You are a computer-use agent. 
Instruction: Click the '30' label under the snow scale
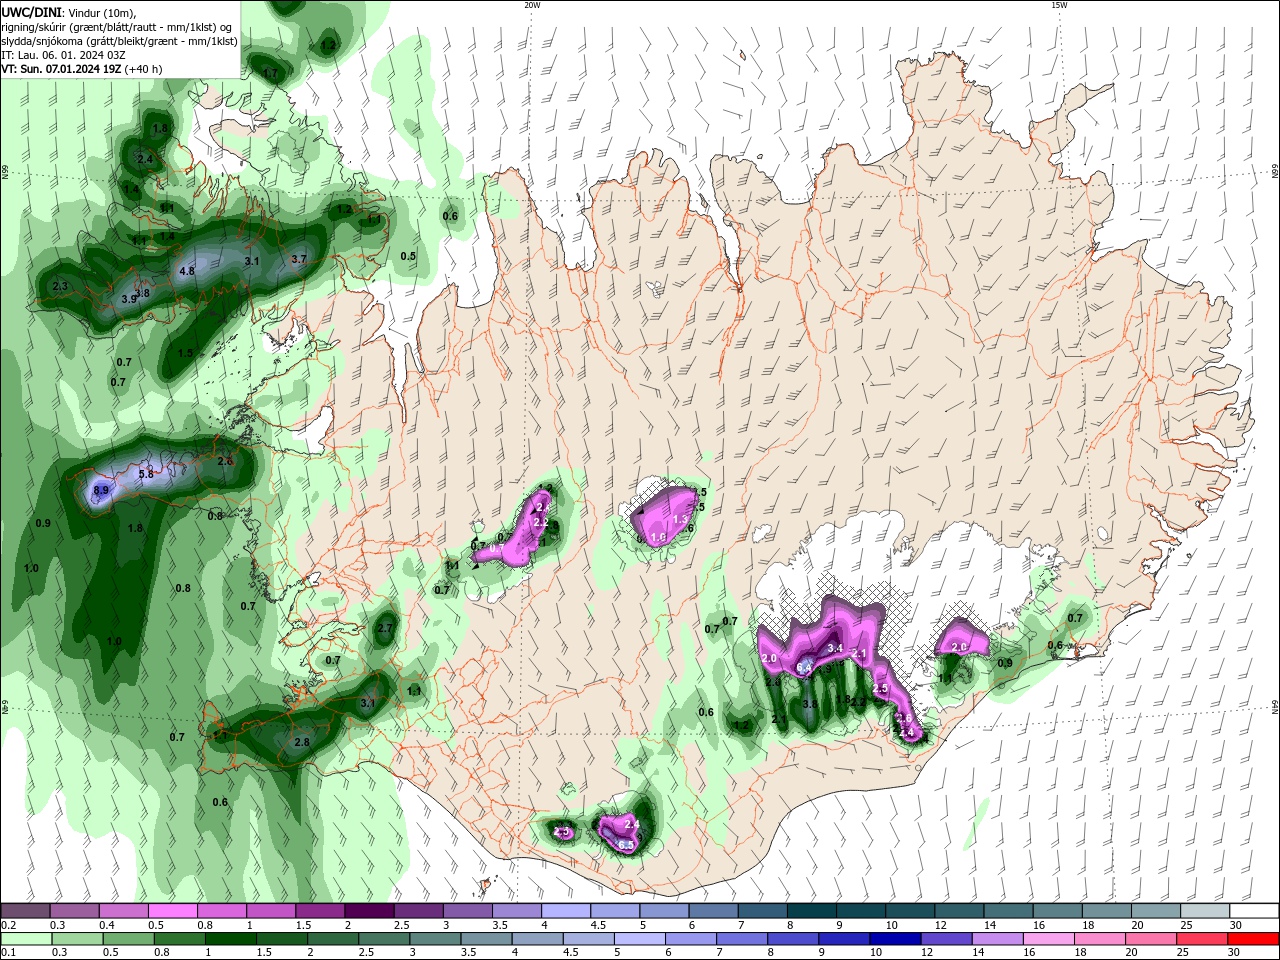pyautogui.click(x=1236, y=925)
